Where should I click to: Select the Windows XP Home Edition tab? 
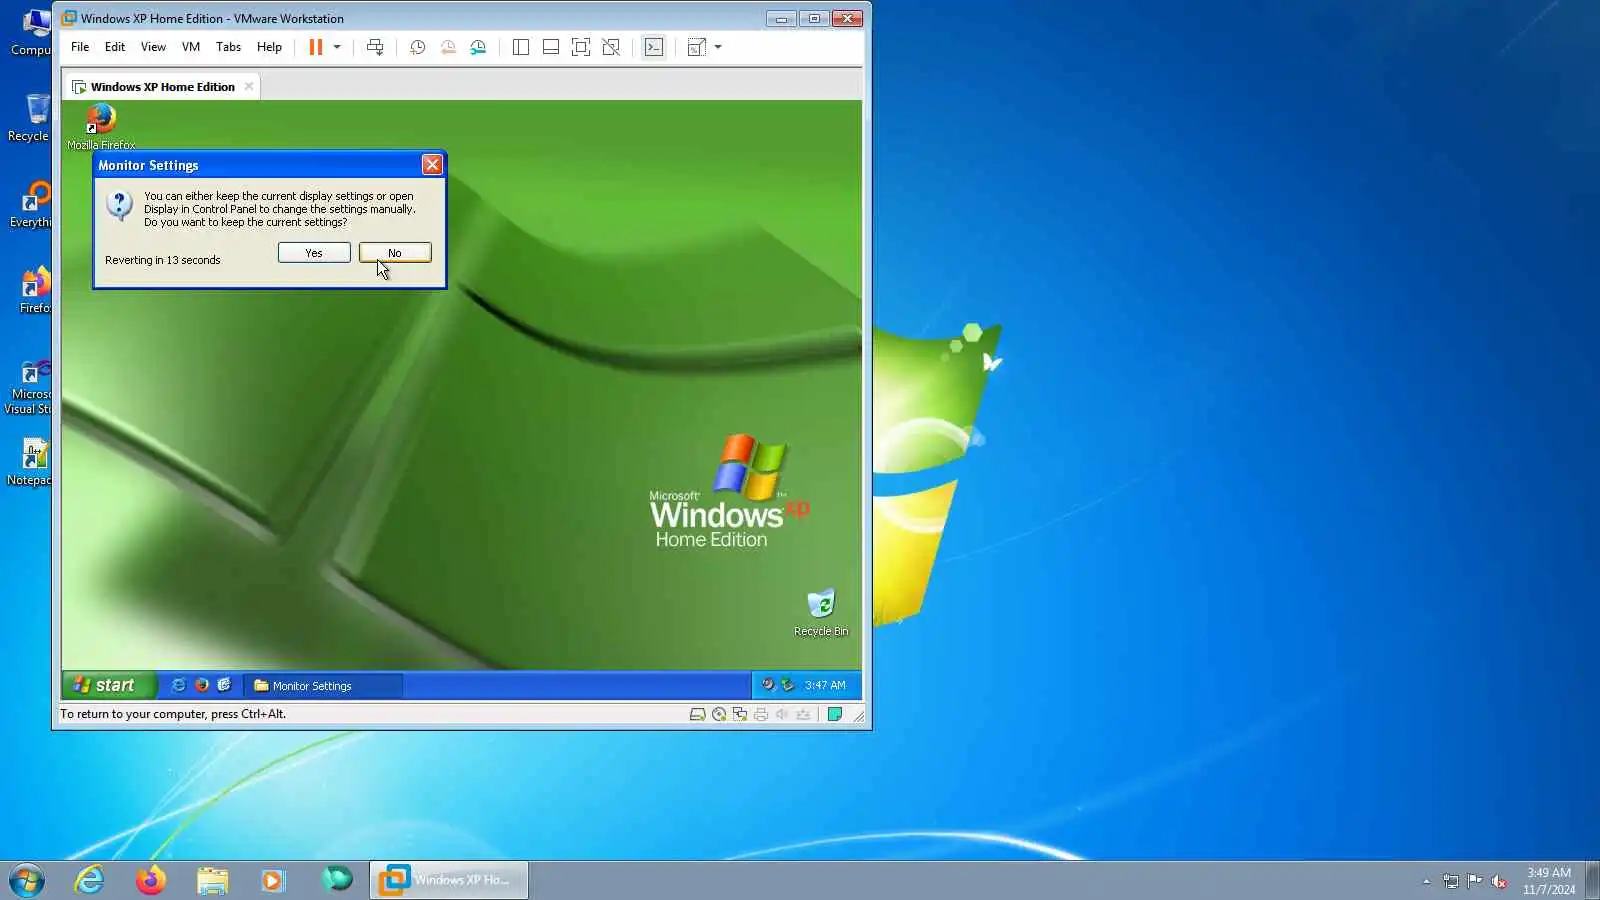162,87
